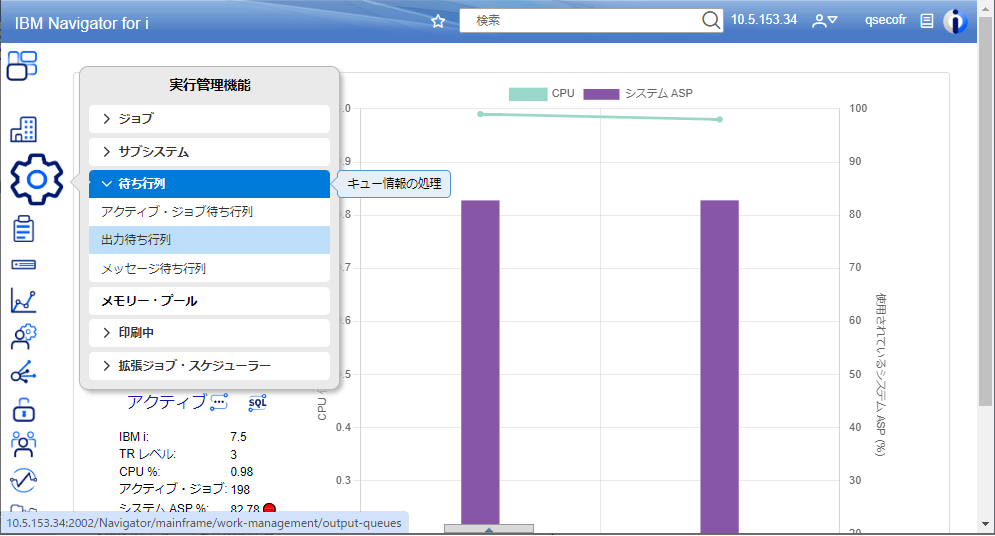The height and width of the screenshot is (536, 995).
Task: Click the IBM i version value 7.5
Action: [x=239, y=437]
